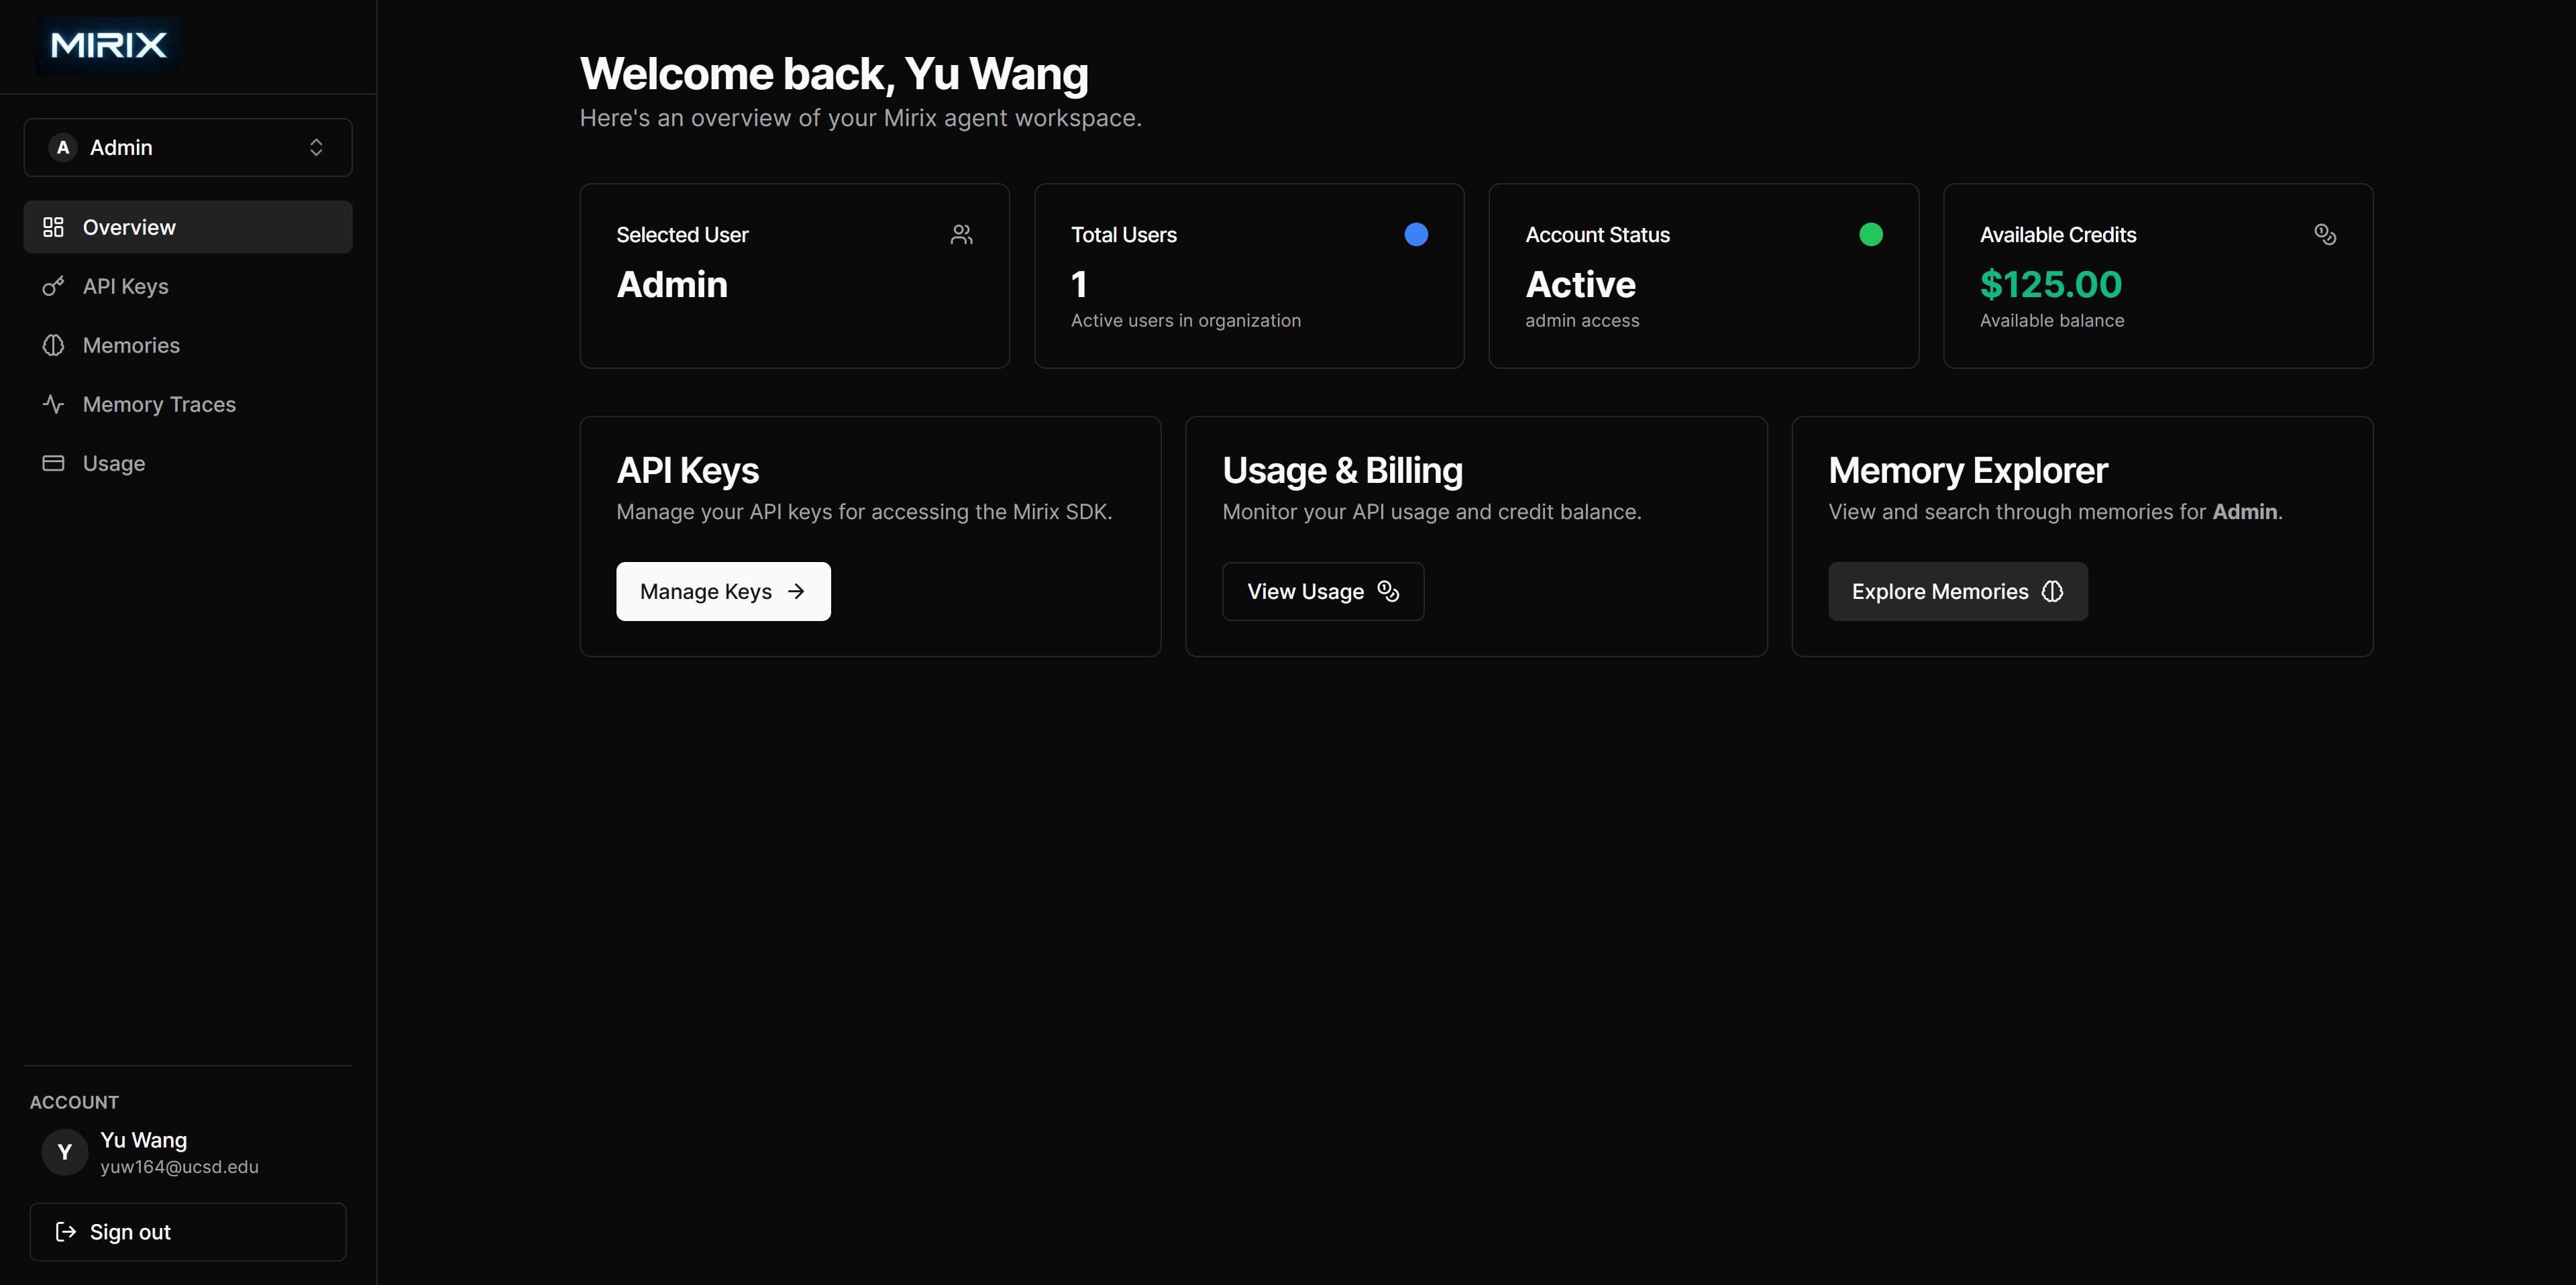
Task: Click the up-down chevron in user selector
Action: 316,148
